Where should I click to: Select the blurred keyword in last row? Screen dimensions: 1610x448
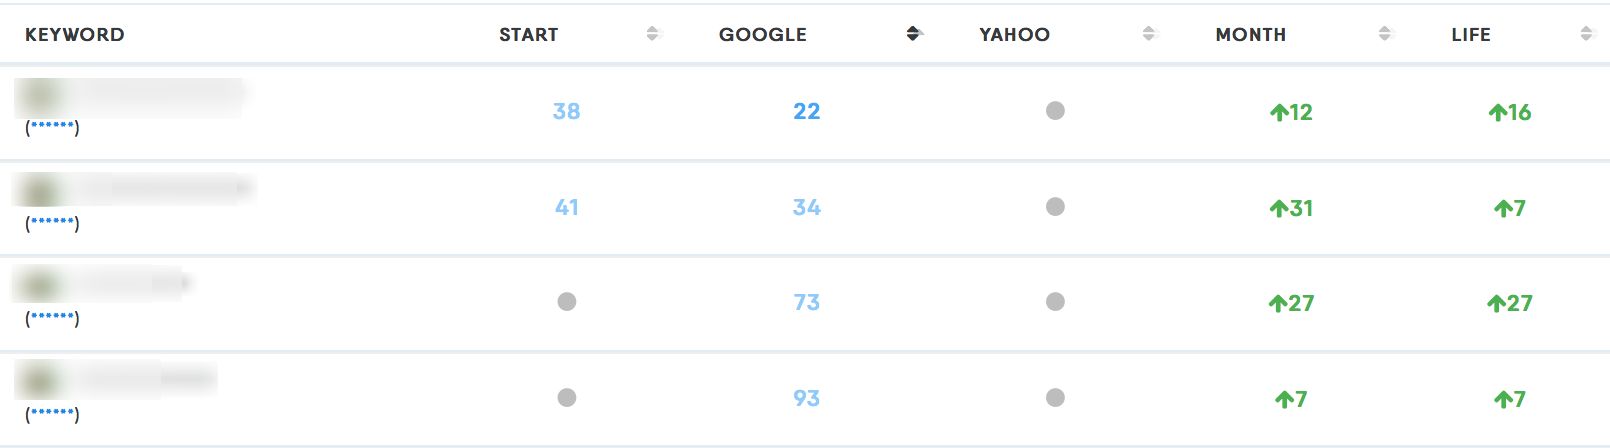pyautogui.click(x=118, y=380)
